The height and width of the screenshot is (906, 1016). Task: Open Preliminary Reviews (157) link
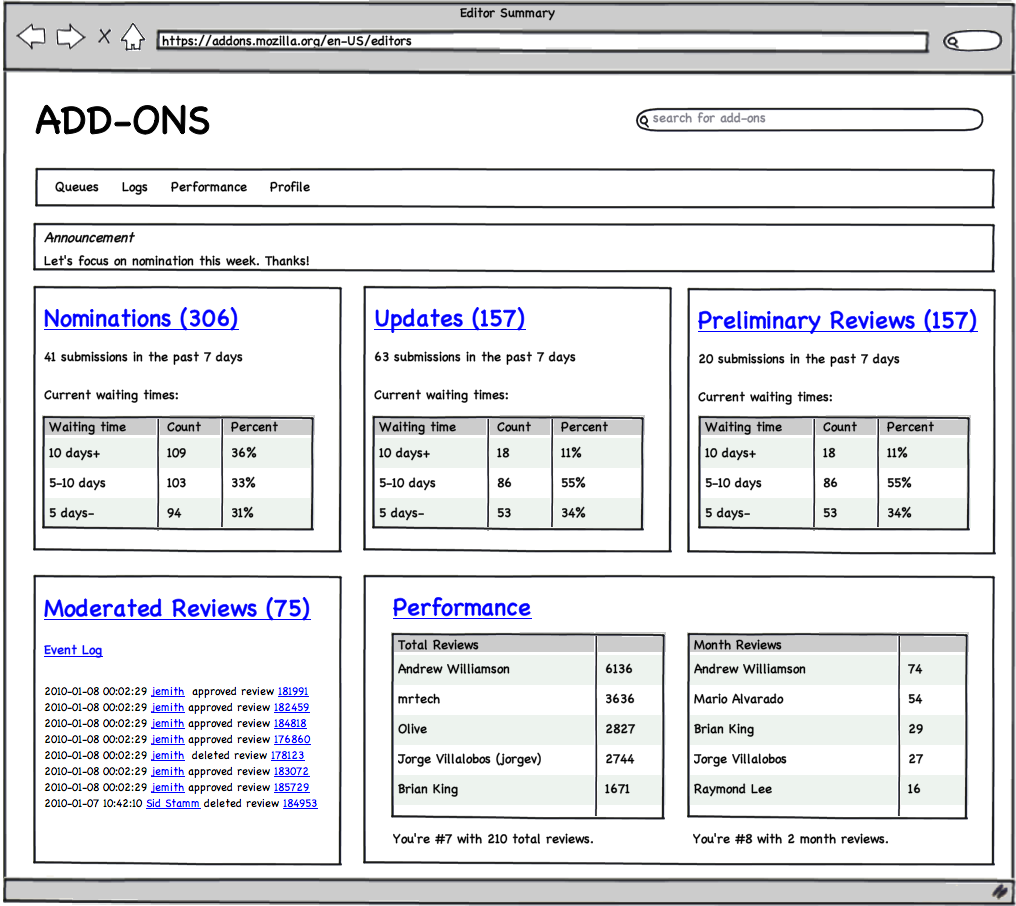click(837, 320)
